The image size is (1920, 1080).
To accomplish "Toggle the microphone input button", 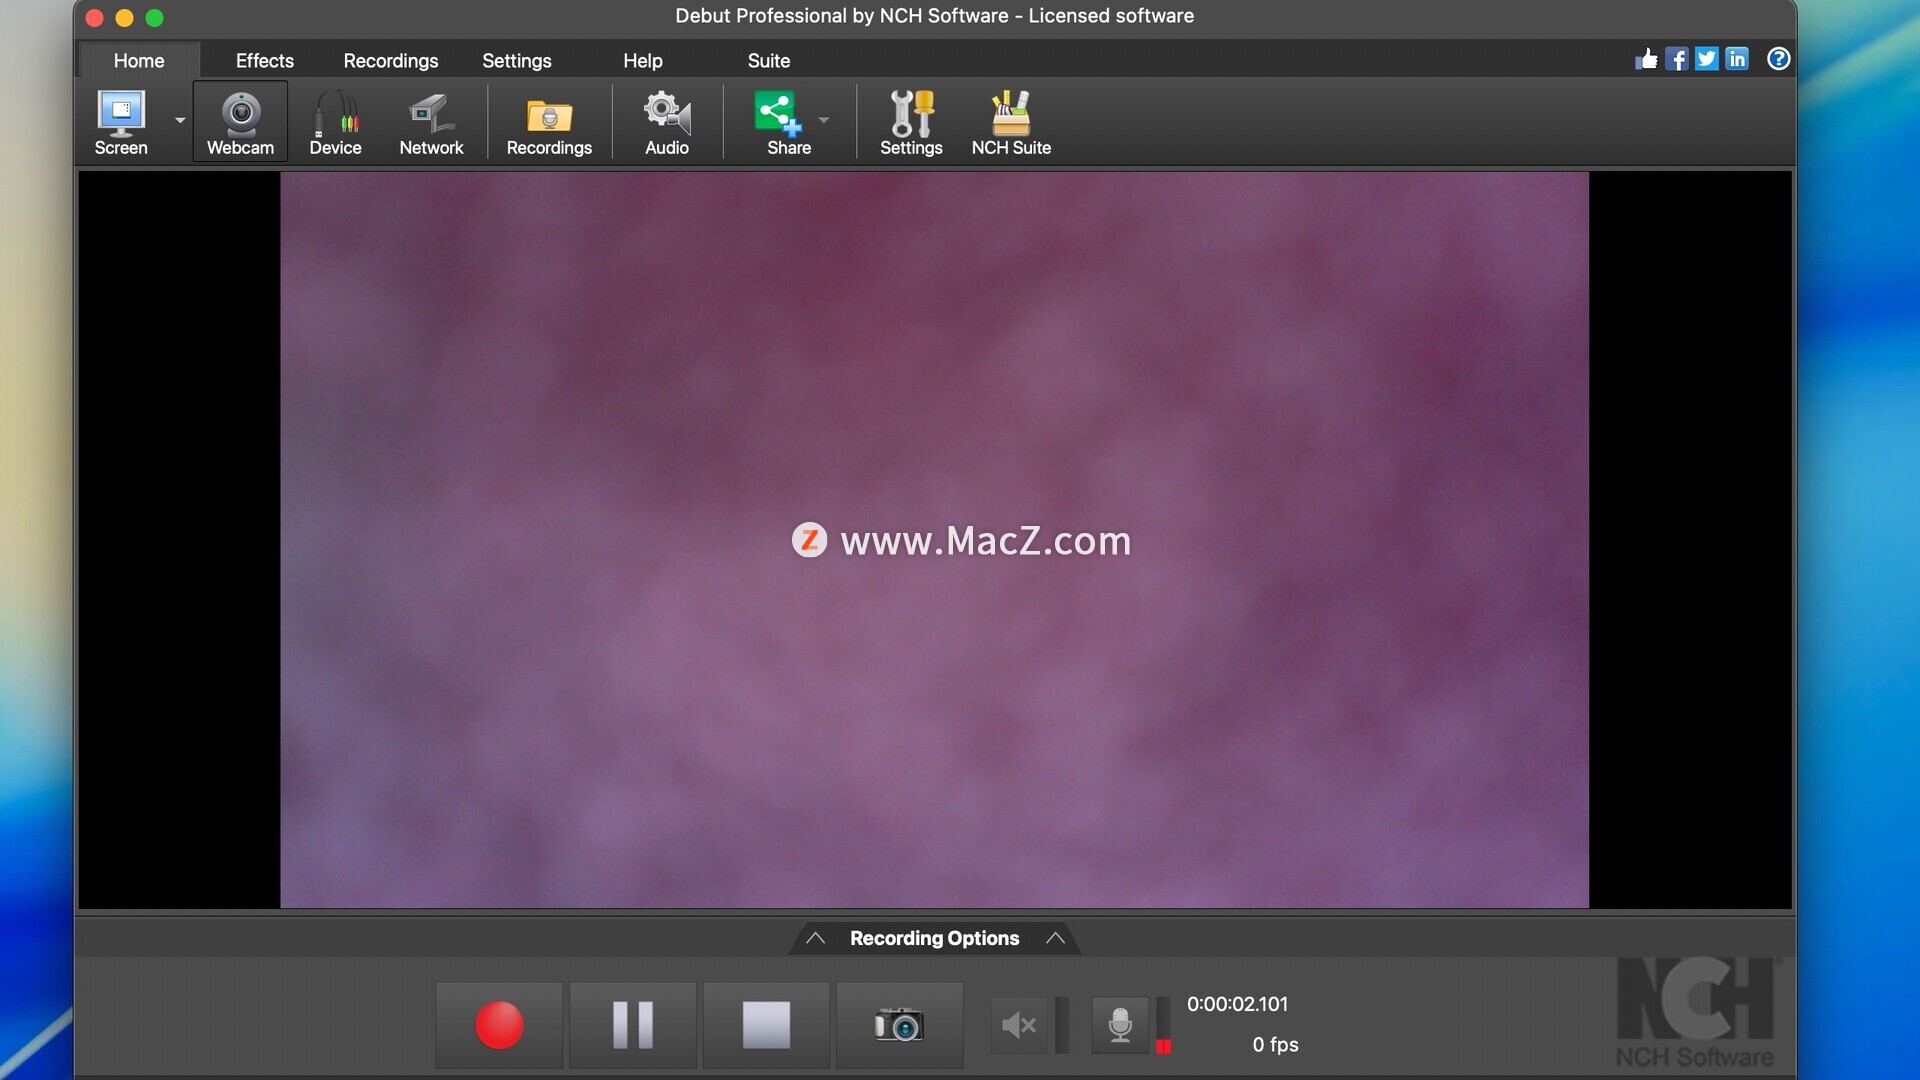I will click(1120, 1025).
